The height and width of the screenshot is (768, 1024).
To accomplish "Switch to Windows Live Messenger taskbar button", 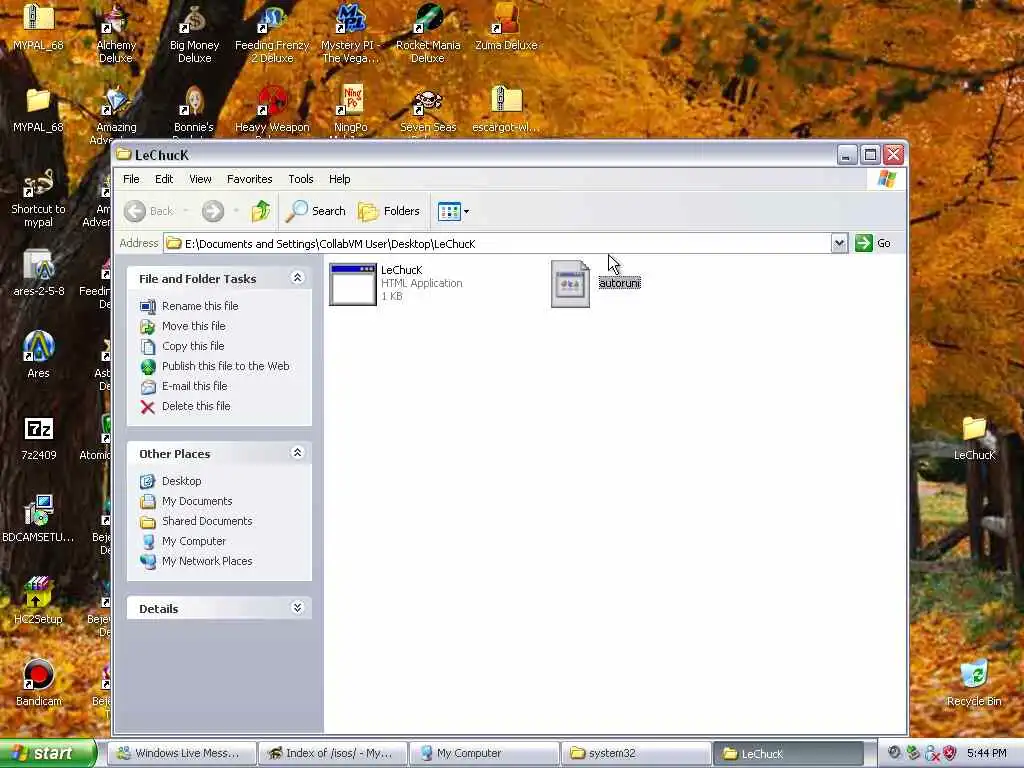I will 181,753.
